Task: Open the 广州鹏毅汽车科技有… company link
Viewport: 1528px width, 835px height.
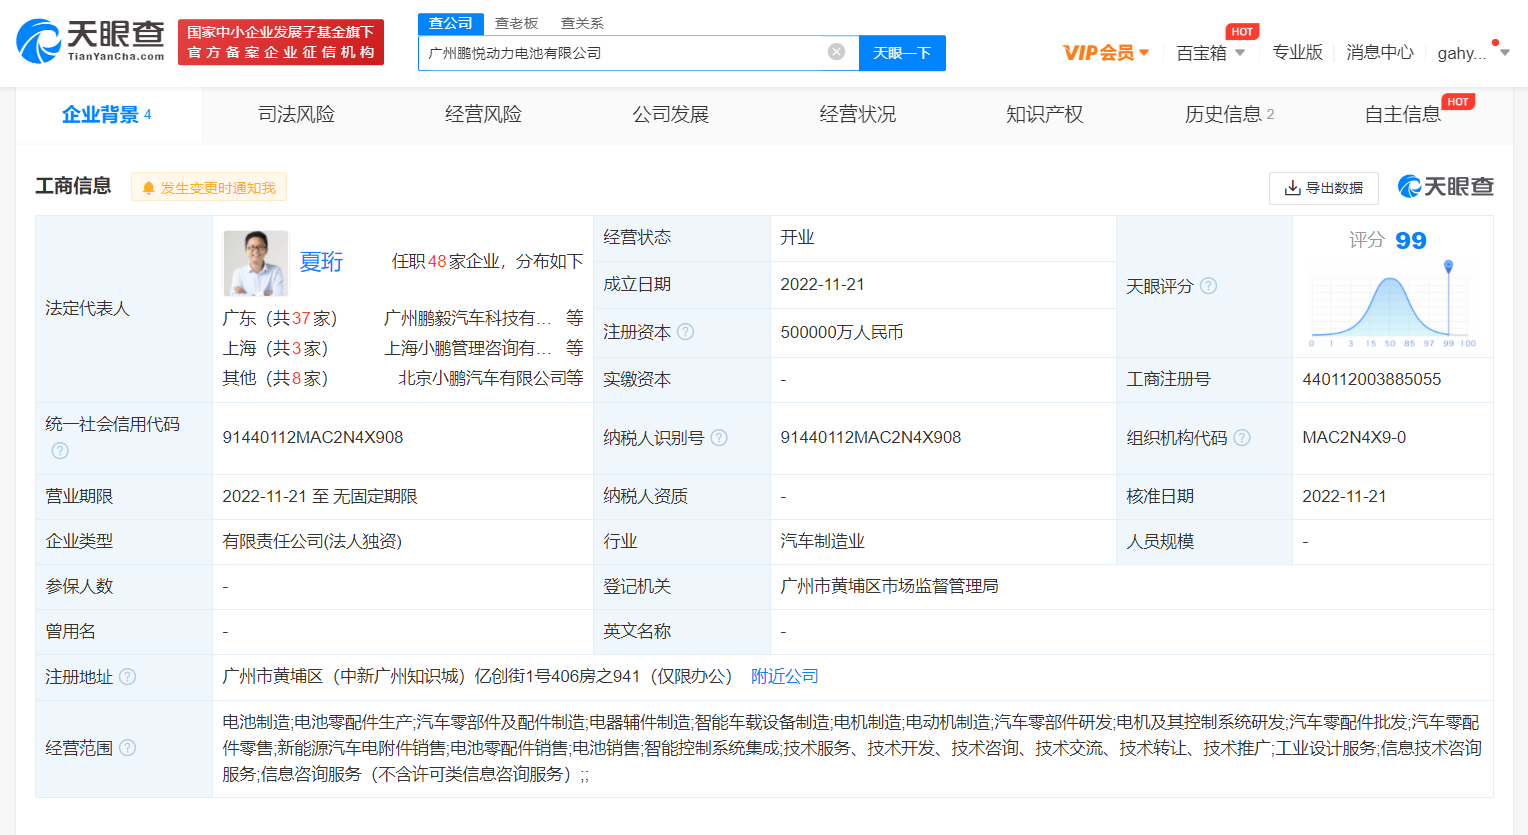Action: tap(468, 318)
